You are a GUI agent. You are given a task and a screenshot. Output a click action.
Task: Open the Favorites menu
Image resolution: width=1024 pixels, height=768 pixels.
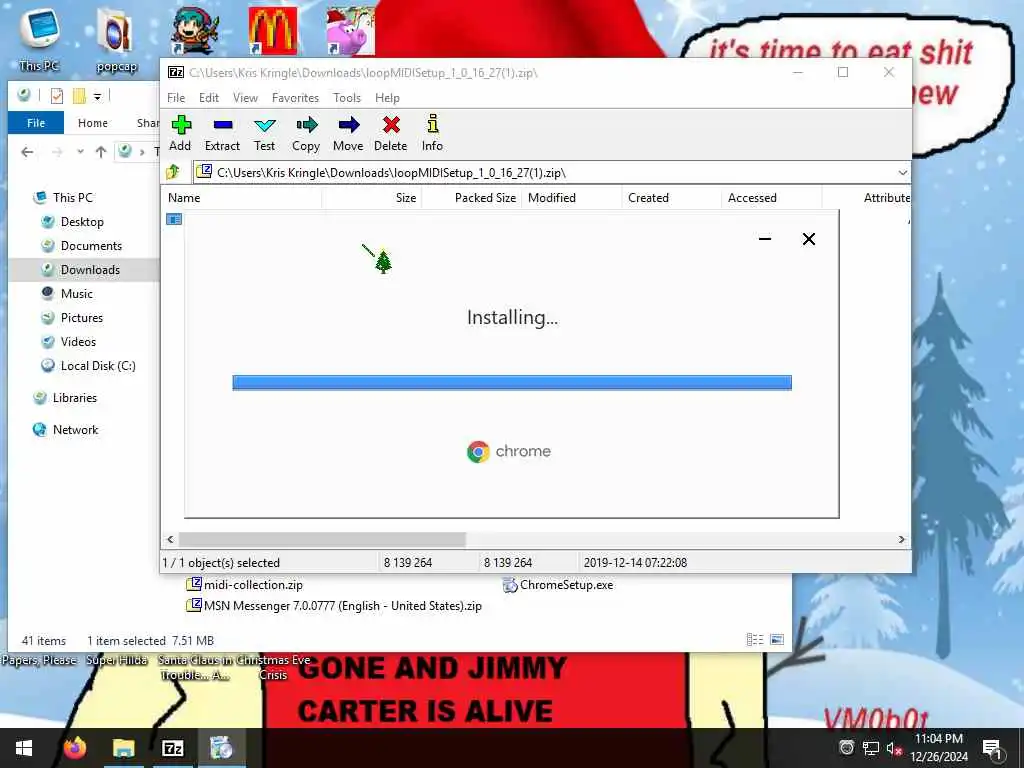click(x=295, y=98)
